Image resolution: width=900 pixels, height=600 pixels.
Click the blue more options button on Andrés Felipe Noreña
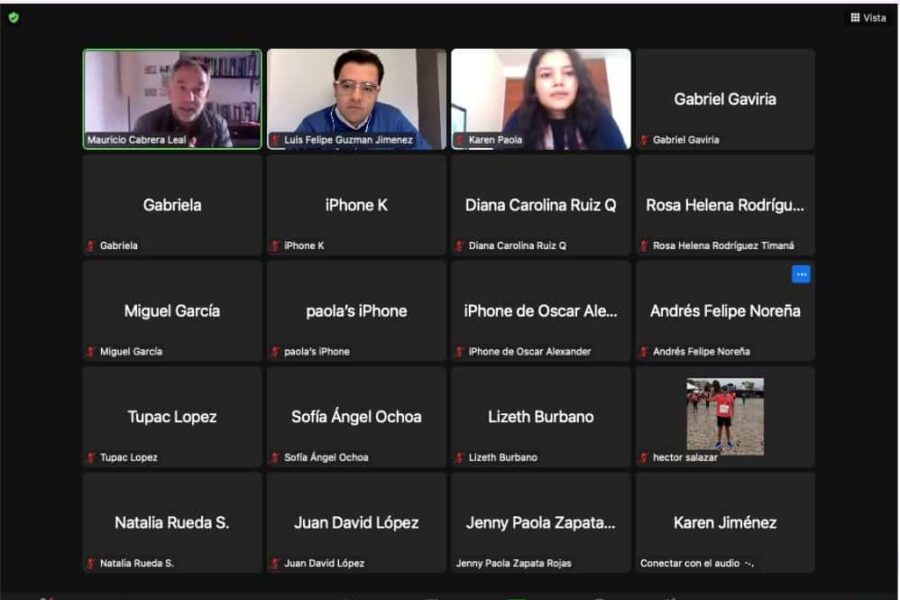[801, 274]
